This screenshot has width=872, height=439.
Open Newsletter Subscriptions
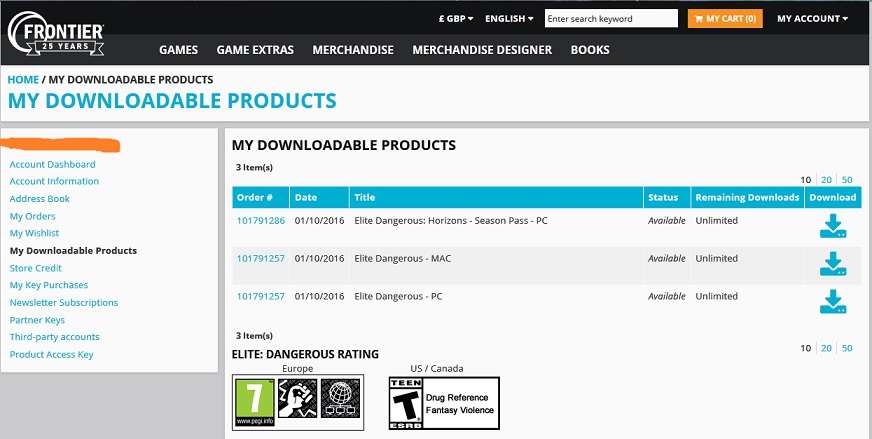(x=64, y=303)
